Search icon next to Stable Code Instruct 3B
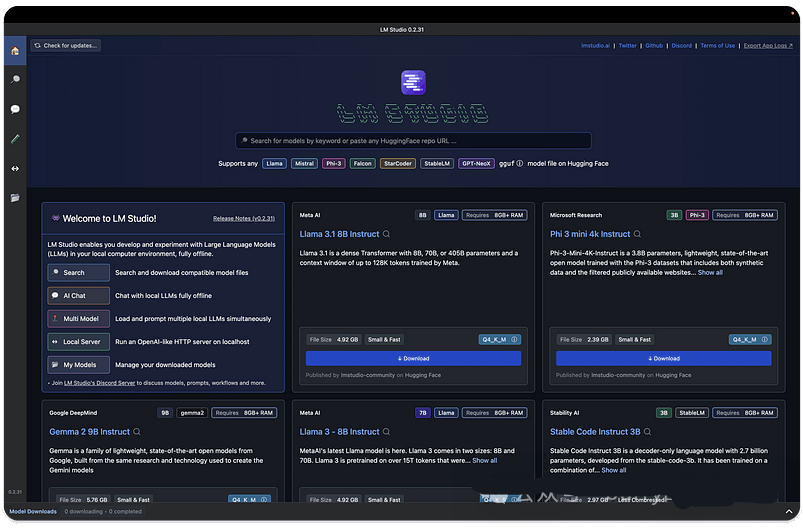The image size is (803, 529). (647, 432)
